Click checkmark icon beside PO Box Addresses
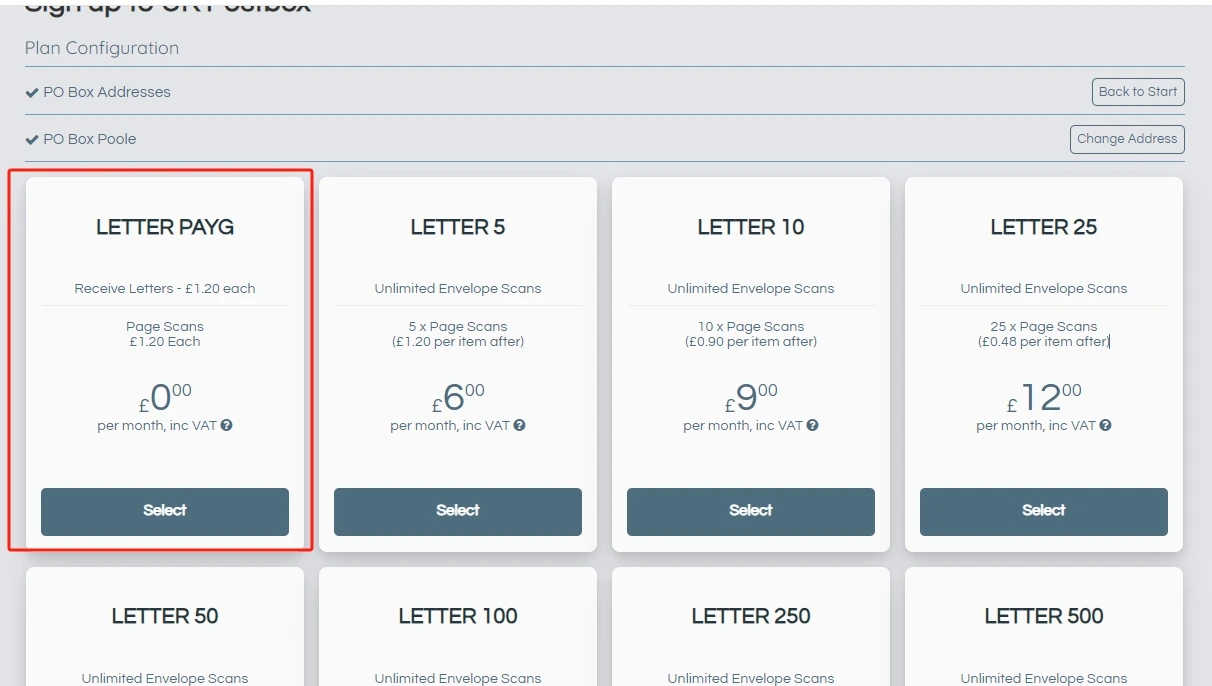This screenshot has width=1212, height=686. [32, 92]
